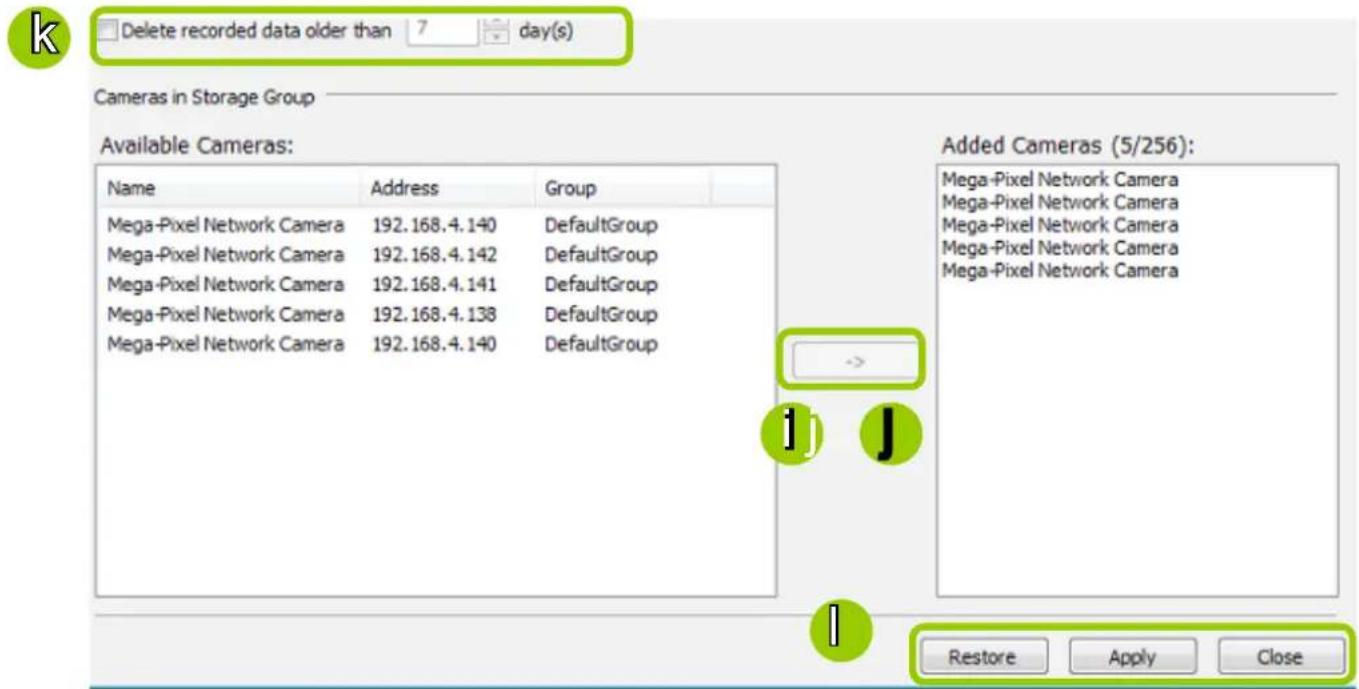Click camera name in the 192.168.4.142 row
Screen dimensions: 1359x689
coord(225,255)
